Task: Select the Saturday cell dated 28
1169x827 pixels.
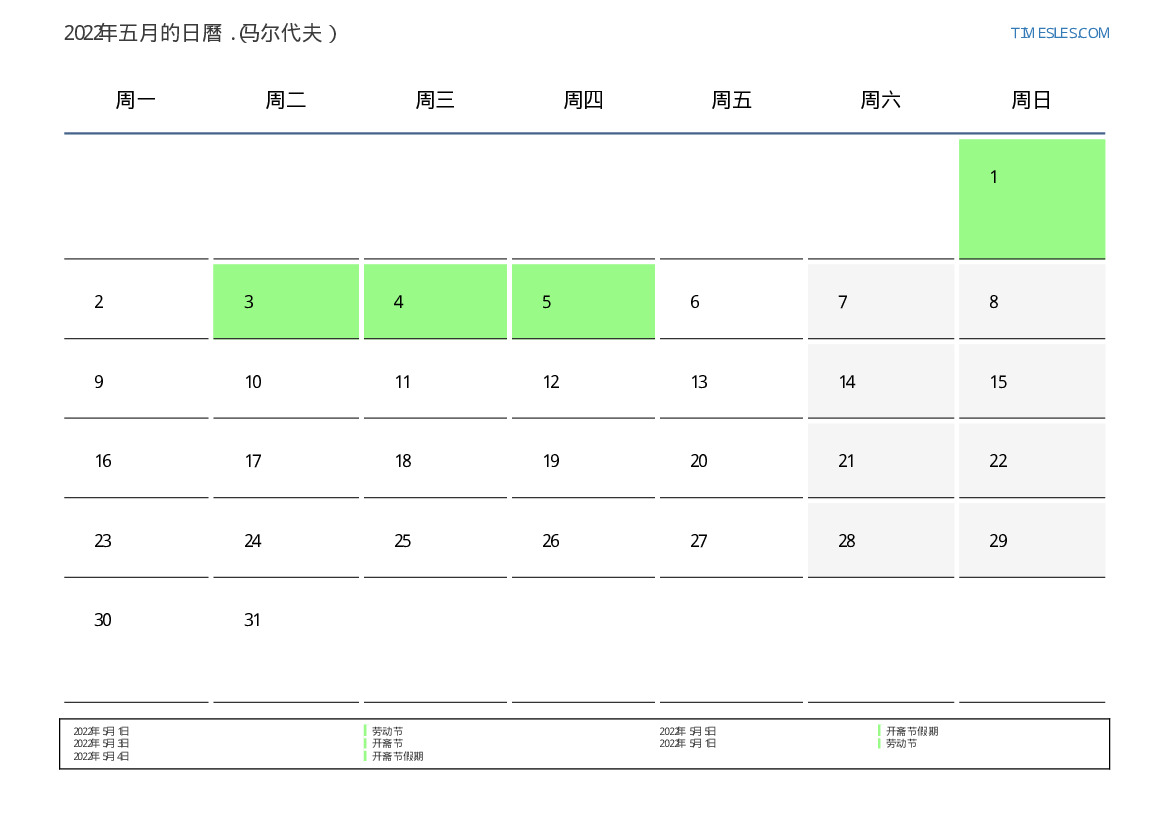Action: point(880,540)
